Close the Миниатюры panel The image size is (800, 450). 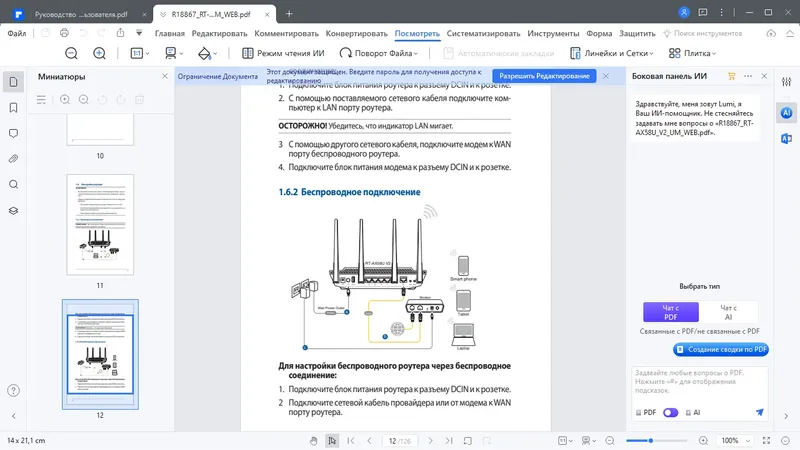165,76
